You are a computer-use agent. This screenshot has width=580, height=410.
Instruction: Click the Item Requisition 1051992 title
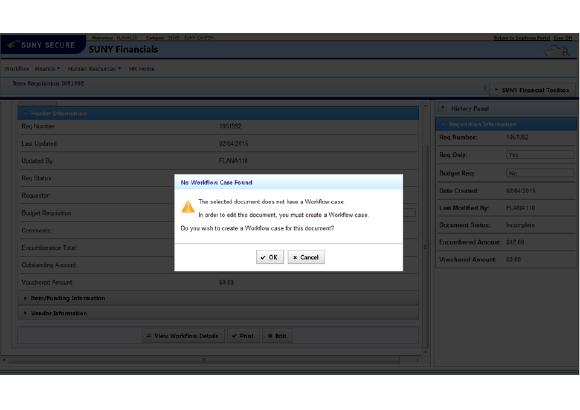[x=48, y=84]
